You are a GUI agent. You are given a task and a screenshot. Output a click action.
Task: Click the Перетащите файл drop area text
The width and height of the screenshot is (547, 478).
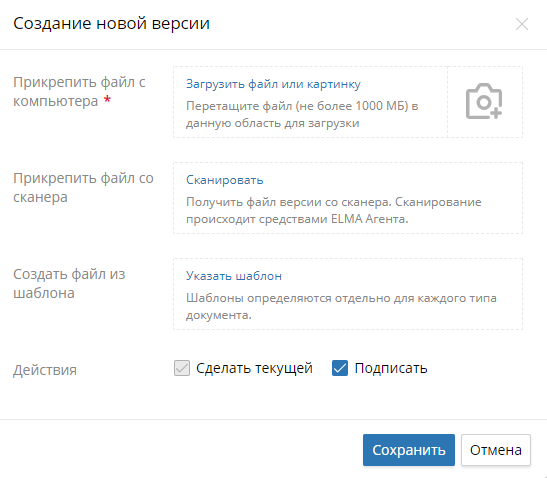[302, 114]
